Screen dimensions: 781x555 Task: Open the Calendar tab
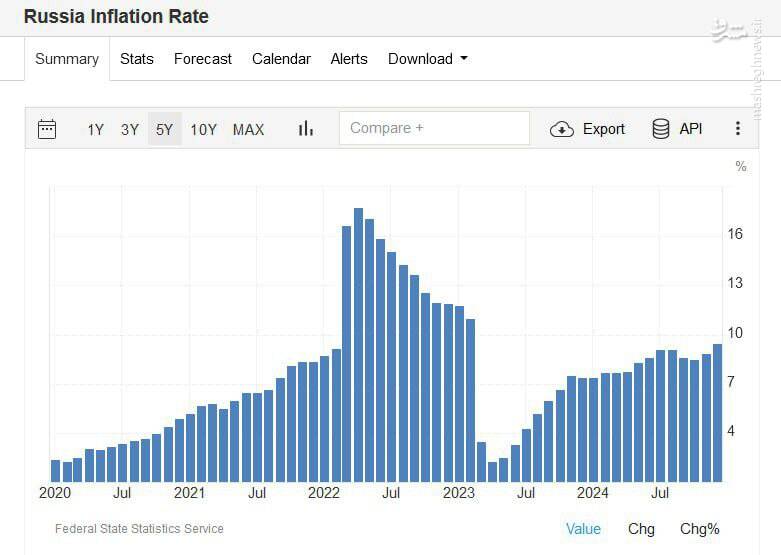281,59
